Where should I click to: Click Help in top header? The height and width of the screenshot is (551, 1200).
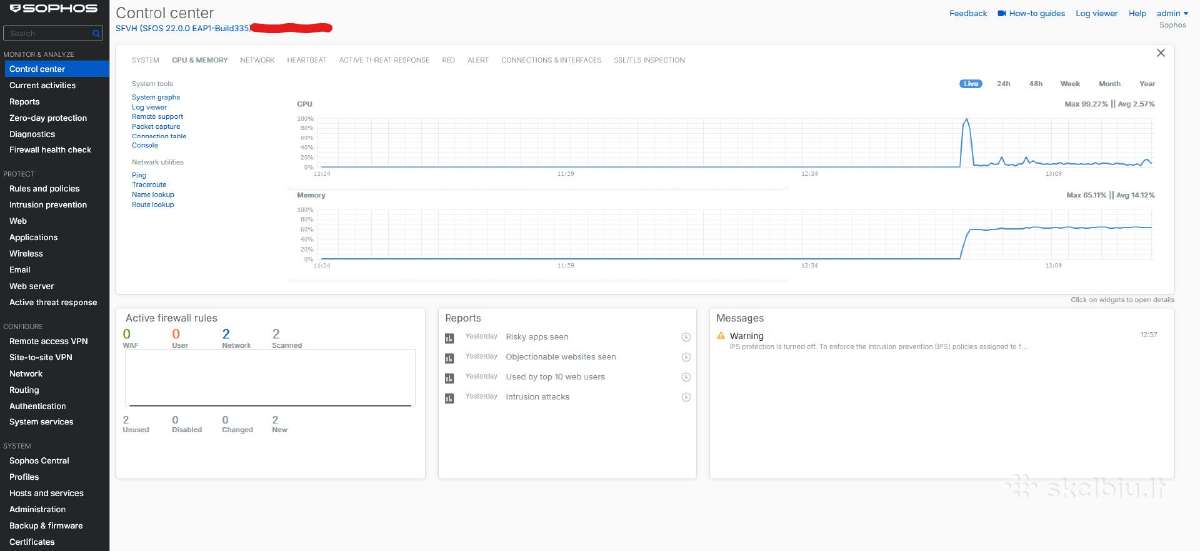point(1137,13)
